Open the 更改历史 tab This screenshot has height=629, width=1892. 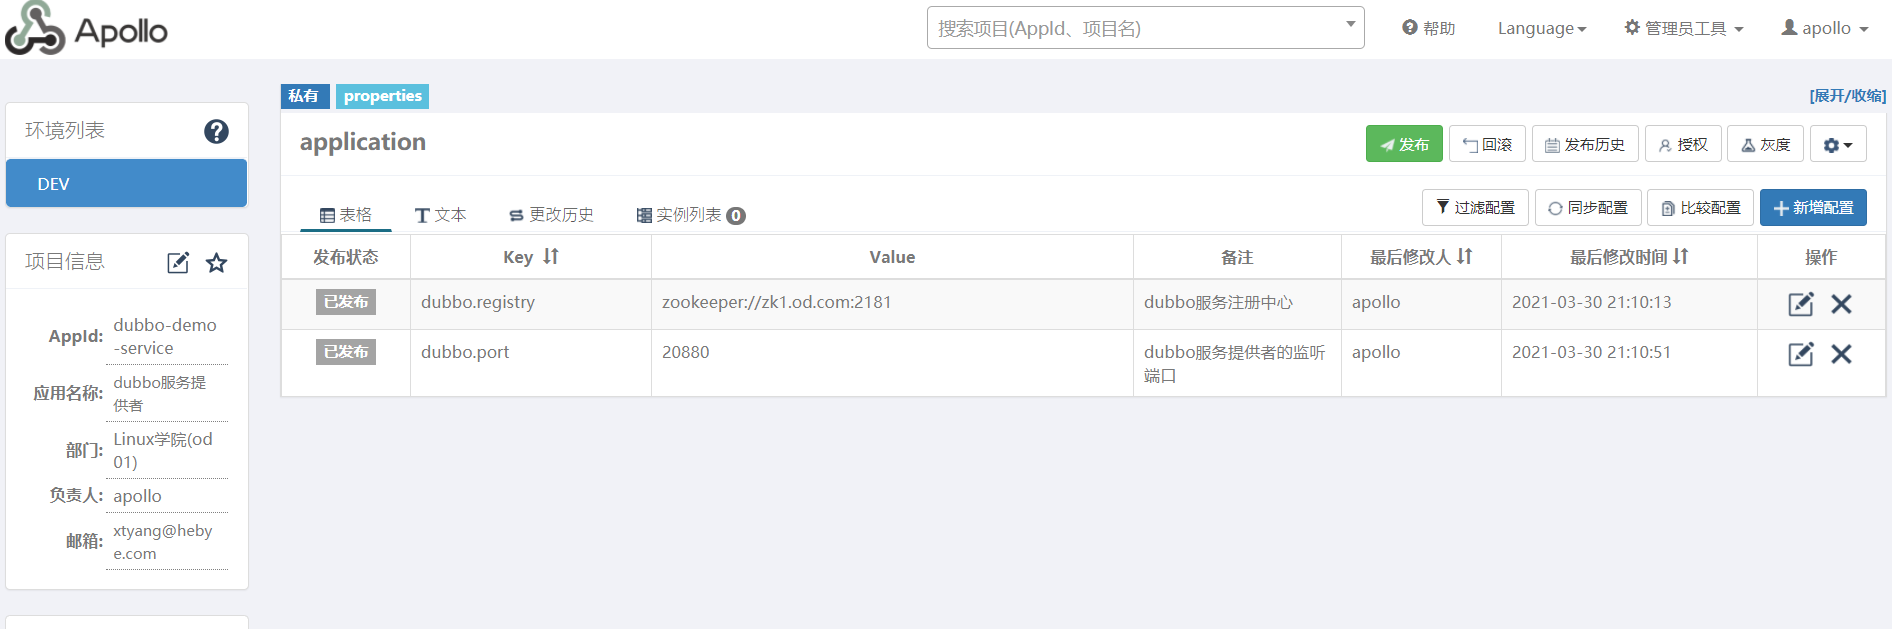pyautogui.click(x=551, y=215)
